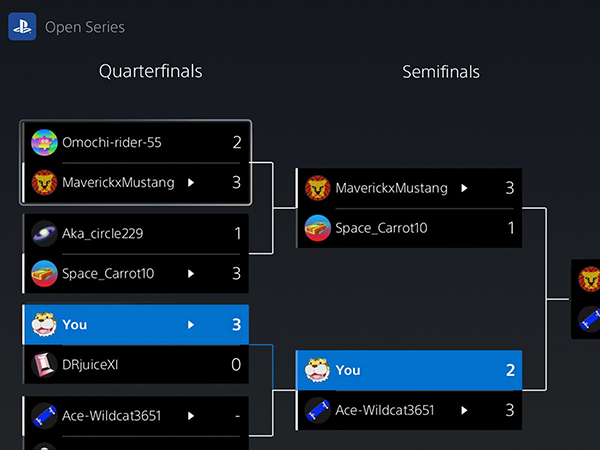Click Ace-Wildcat3651's skateboard avatar in Semifinals

[318, 410]
